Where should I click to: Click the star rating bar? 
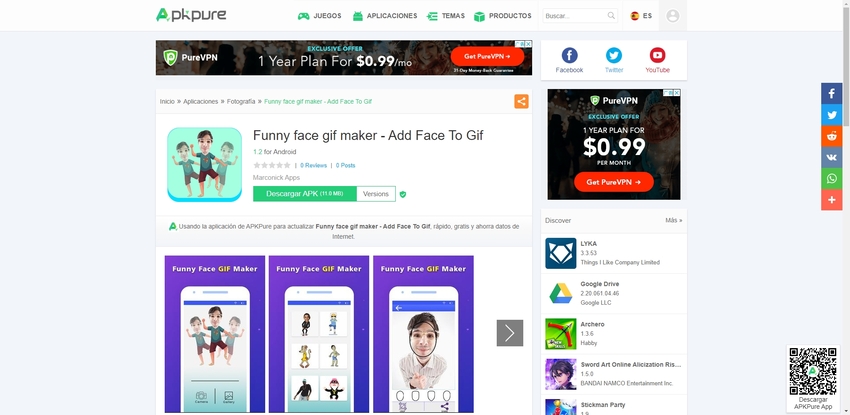point(272,165)
